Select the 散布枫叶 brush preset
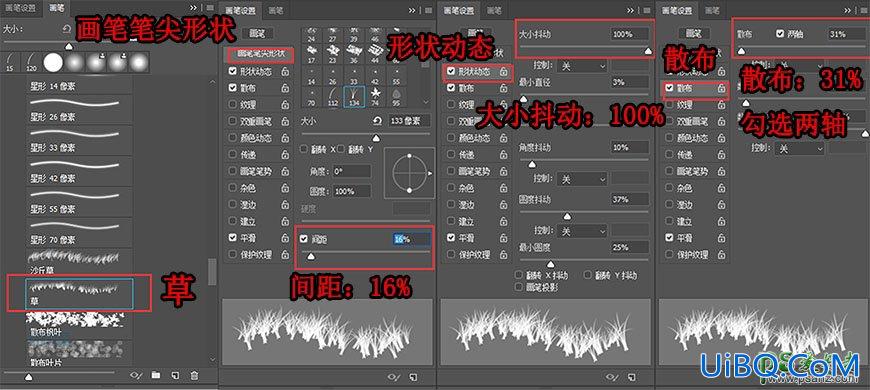The width and height of the screenshot is (870, 390). click(x=79, y=325)
